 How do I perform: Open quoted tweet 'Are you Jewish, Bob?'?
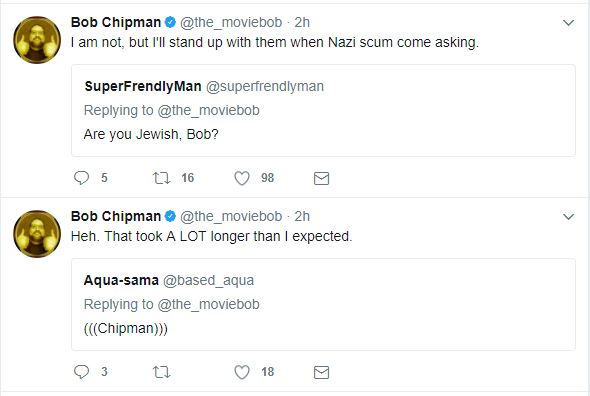pyautogui.click(x=323, y=110)
